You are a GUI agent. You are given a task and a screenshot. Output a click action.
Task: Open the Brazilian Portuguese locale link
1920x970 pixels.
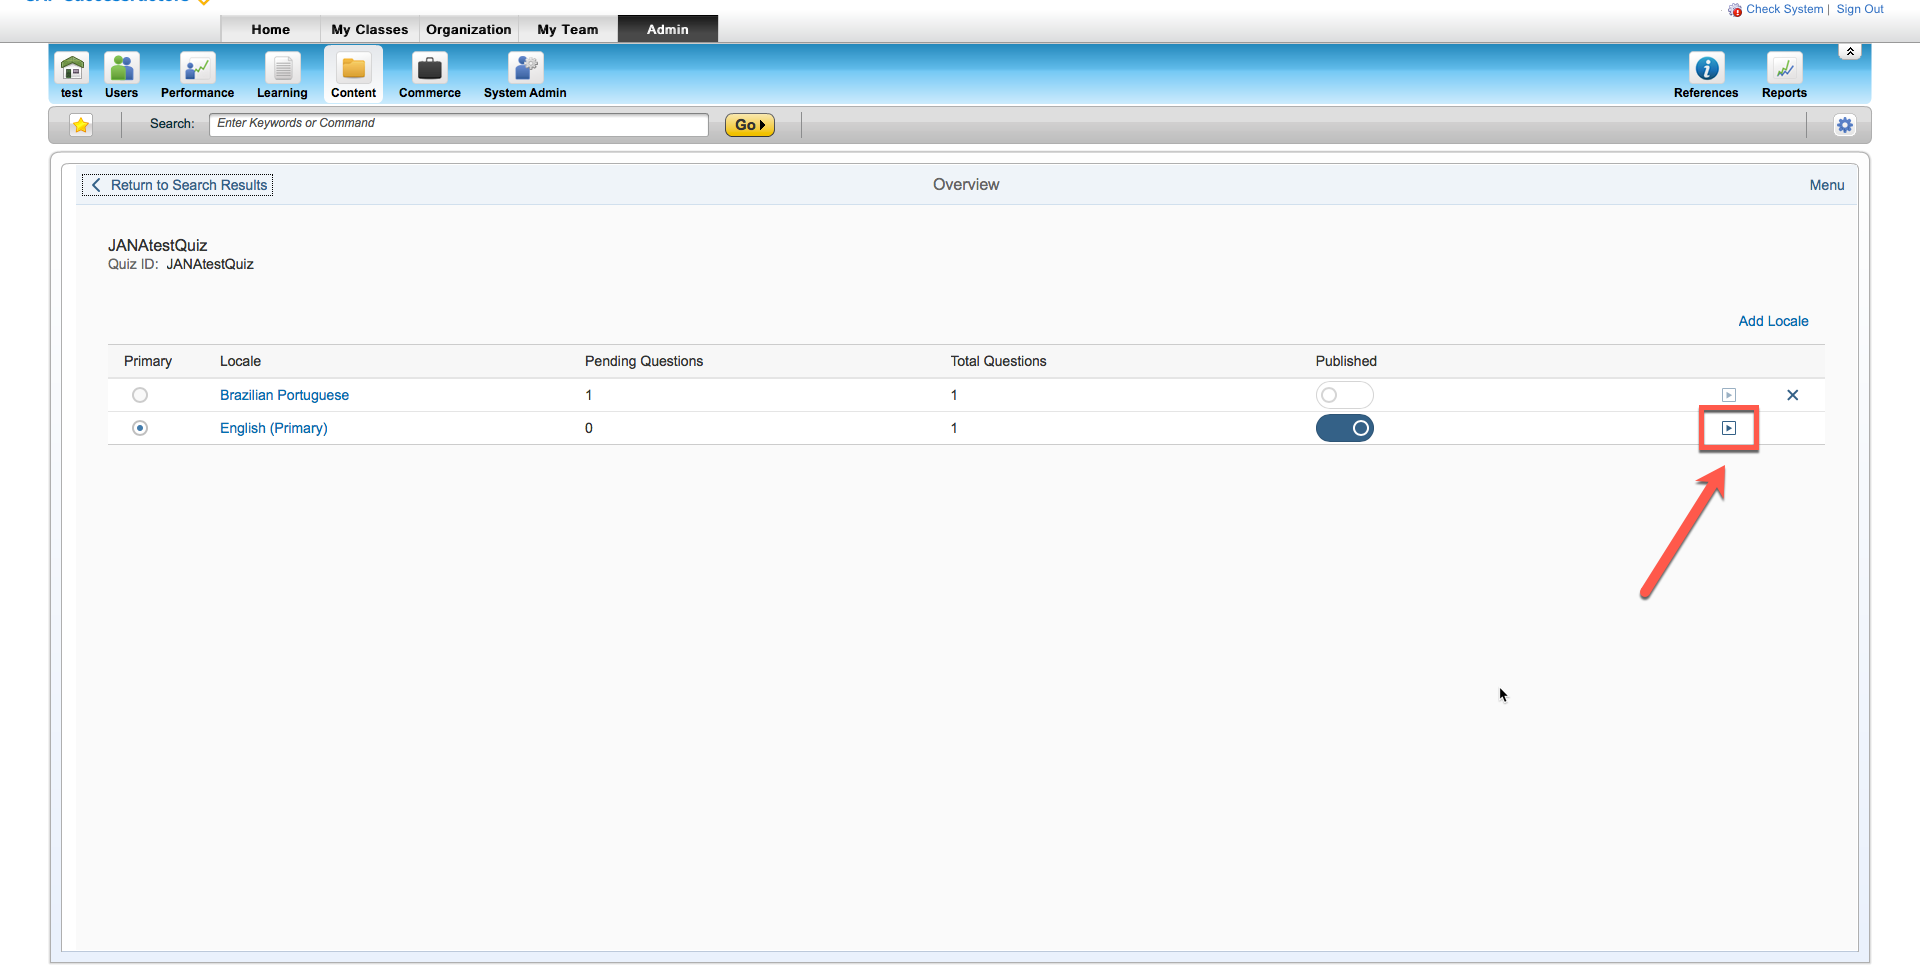point(284,395)
